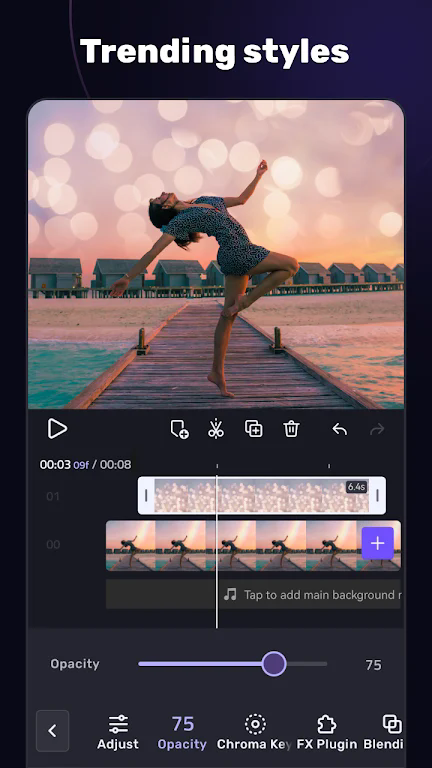Play the video preview

tap(57, 429)
